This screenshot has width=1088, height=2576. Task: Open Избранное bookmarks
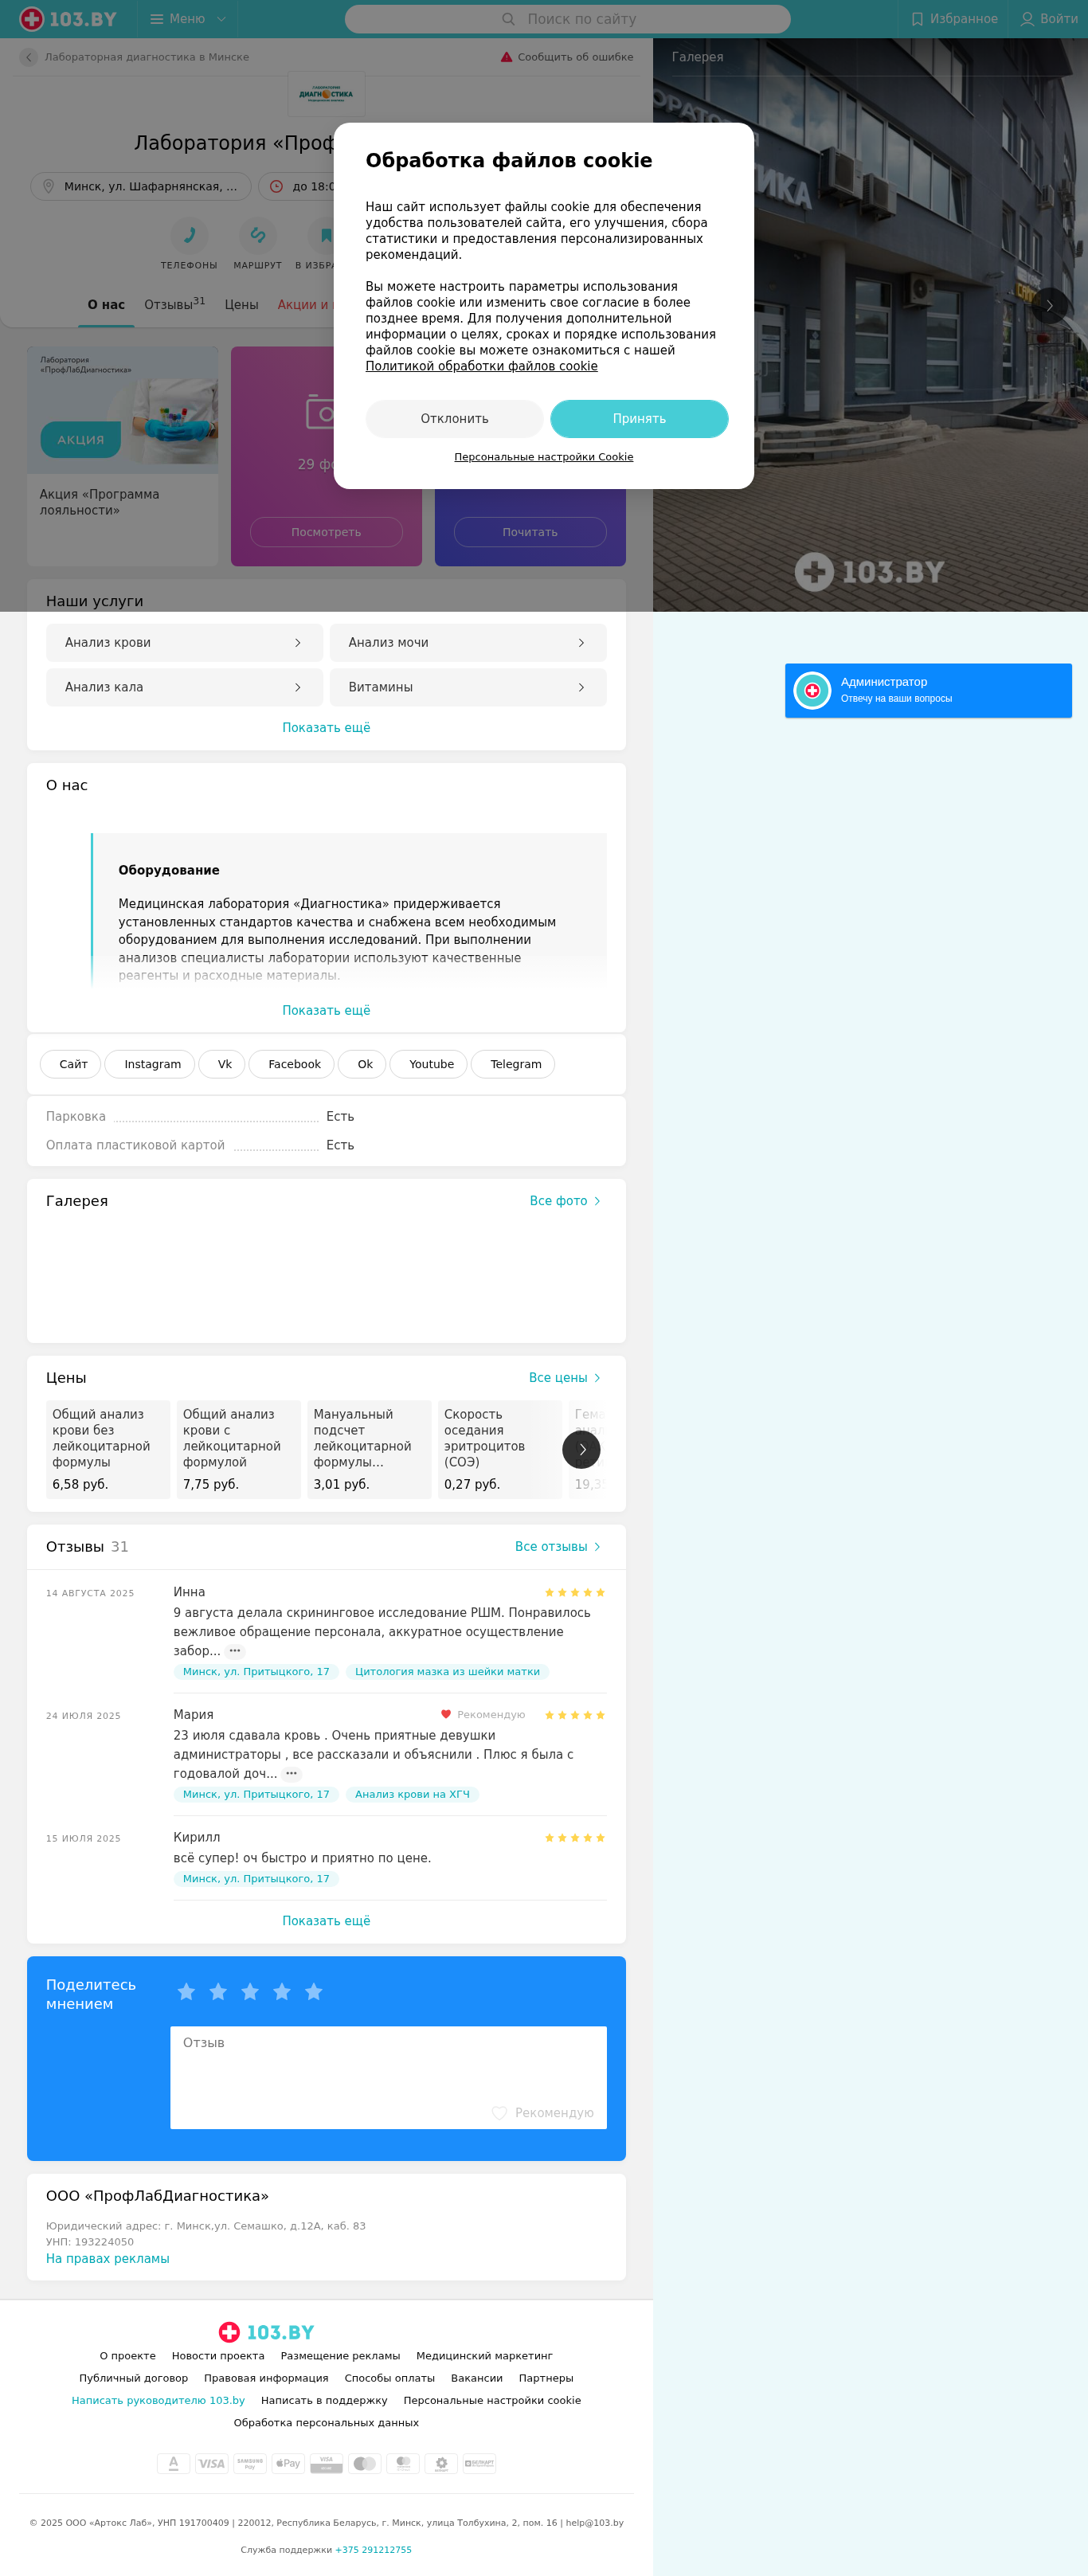pyautogui.click(x=954, y=19)
